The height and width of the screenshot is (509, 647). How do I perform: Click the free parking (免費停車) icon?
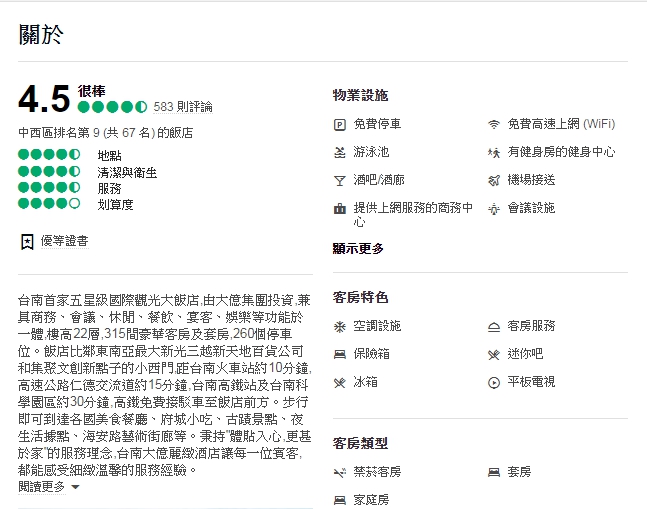pos(339,124)
